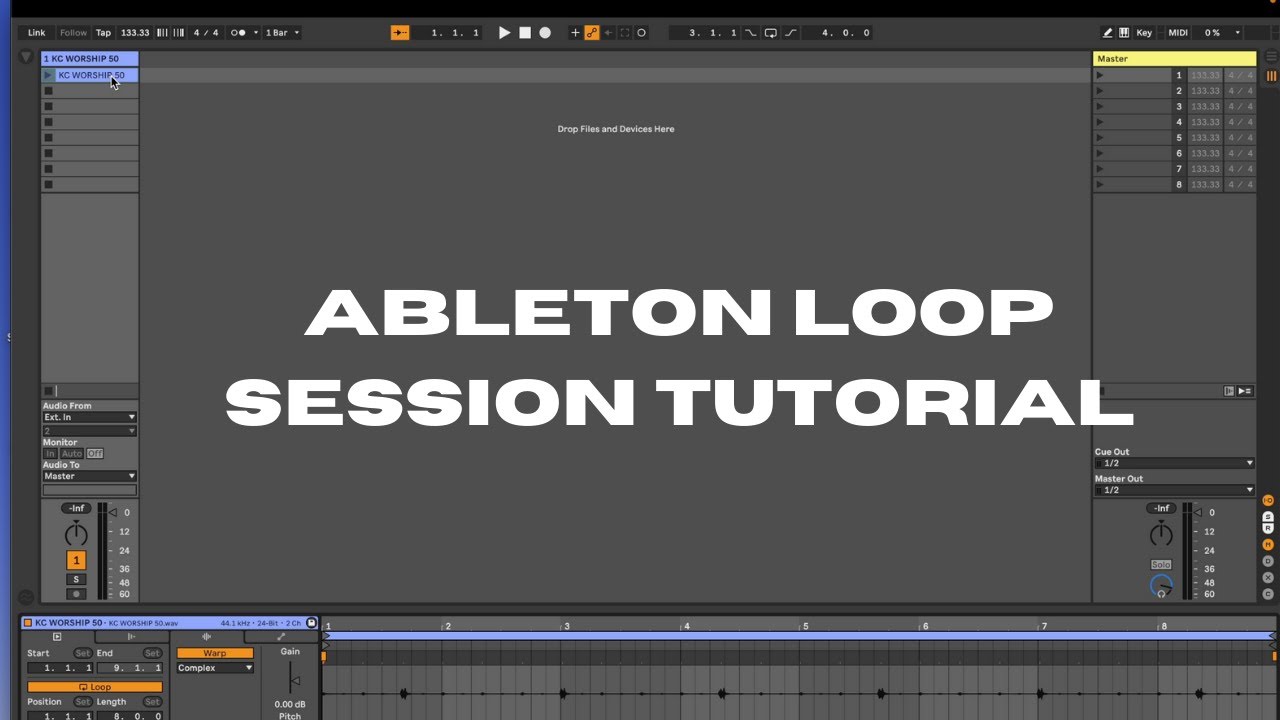Click the transport Play button
1280x720 pixels.
click(x=504, y=33)
